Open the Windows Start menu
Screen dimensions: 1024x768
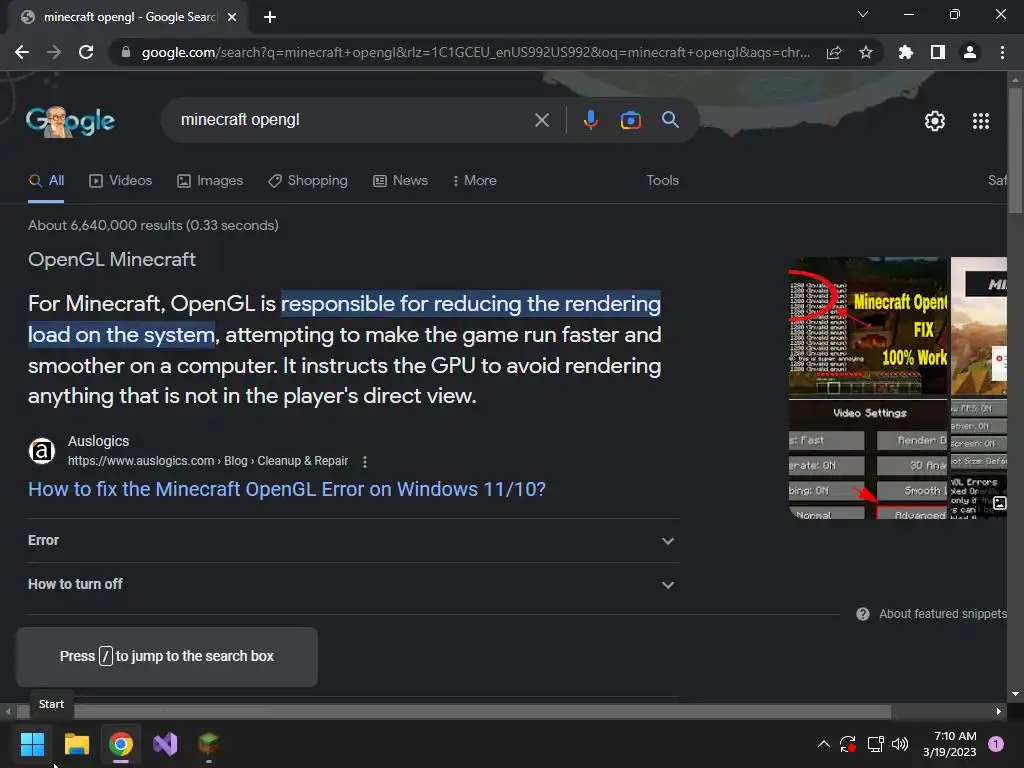[x=32, y=744]
